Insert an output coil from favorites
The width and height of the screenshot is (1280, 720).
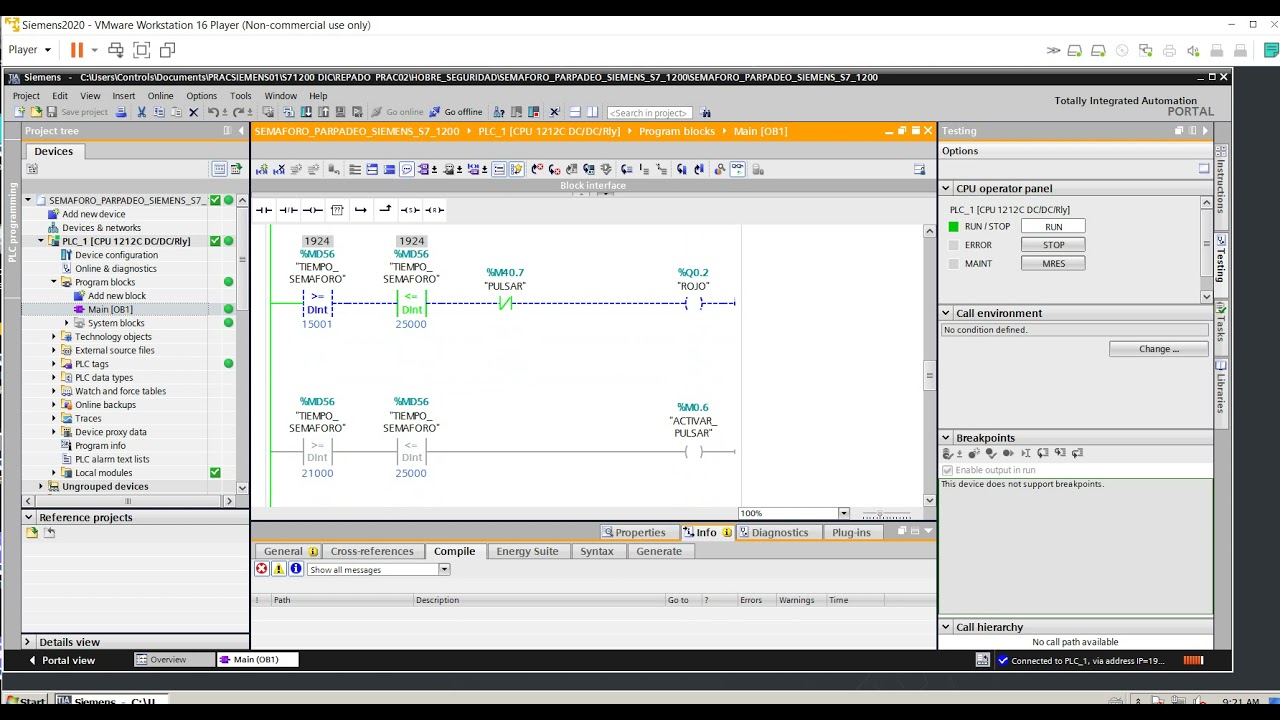[x=312, y=210]
